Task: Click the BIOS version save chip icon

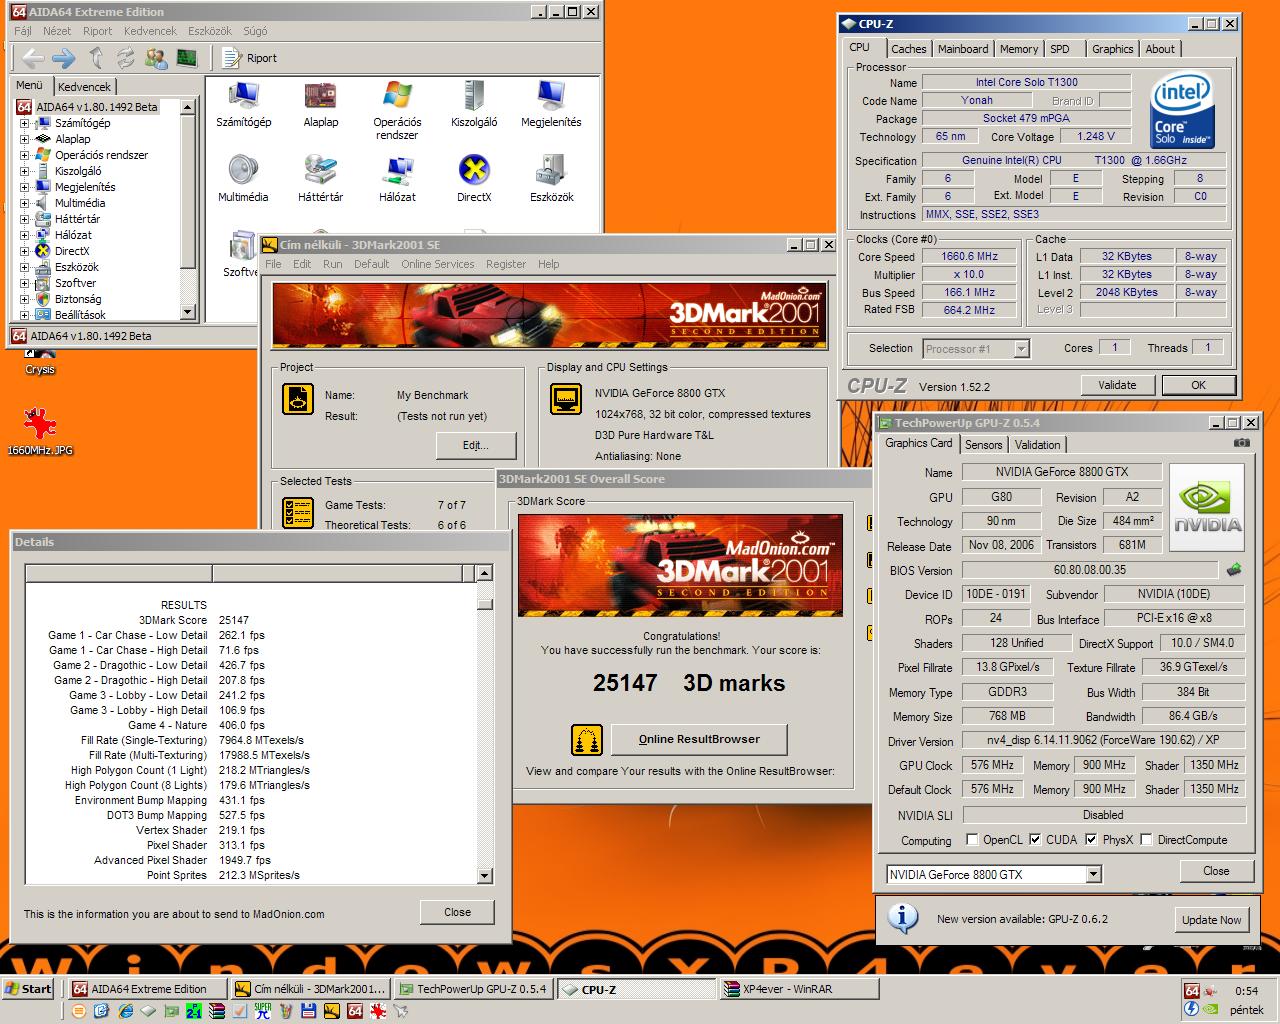Action: tap(1234, 570)
